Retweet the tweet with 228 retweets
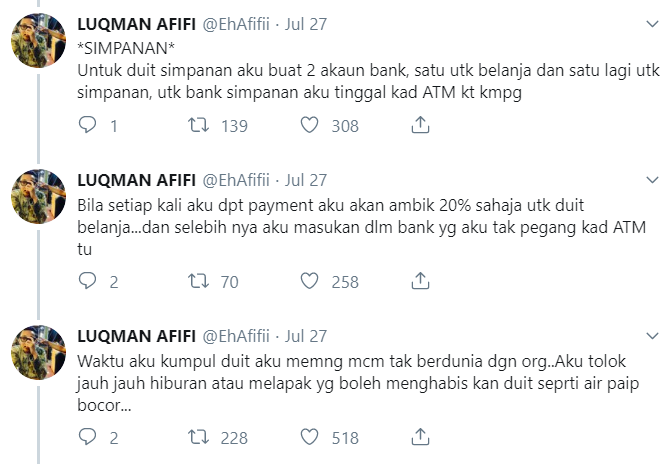The image size is (670, 464). point(198,437)
